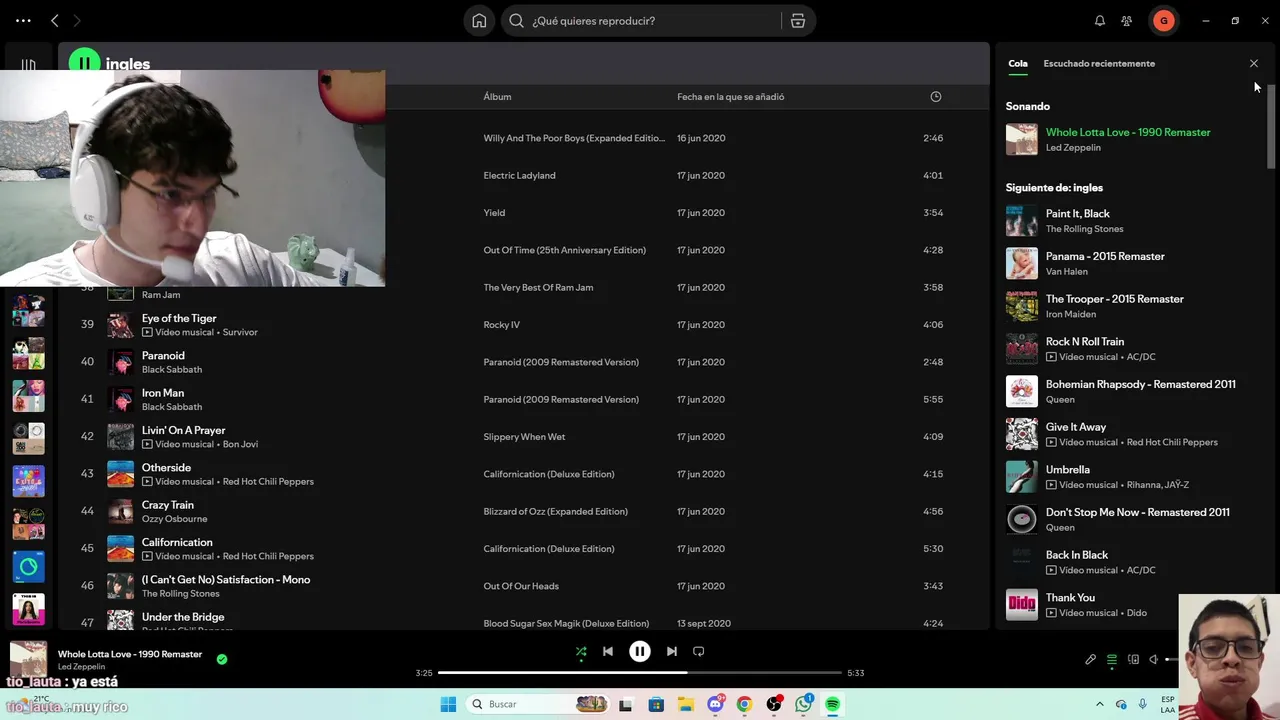
Task: Open the Browse icon in search bar
Action: (x=797, y=20)
